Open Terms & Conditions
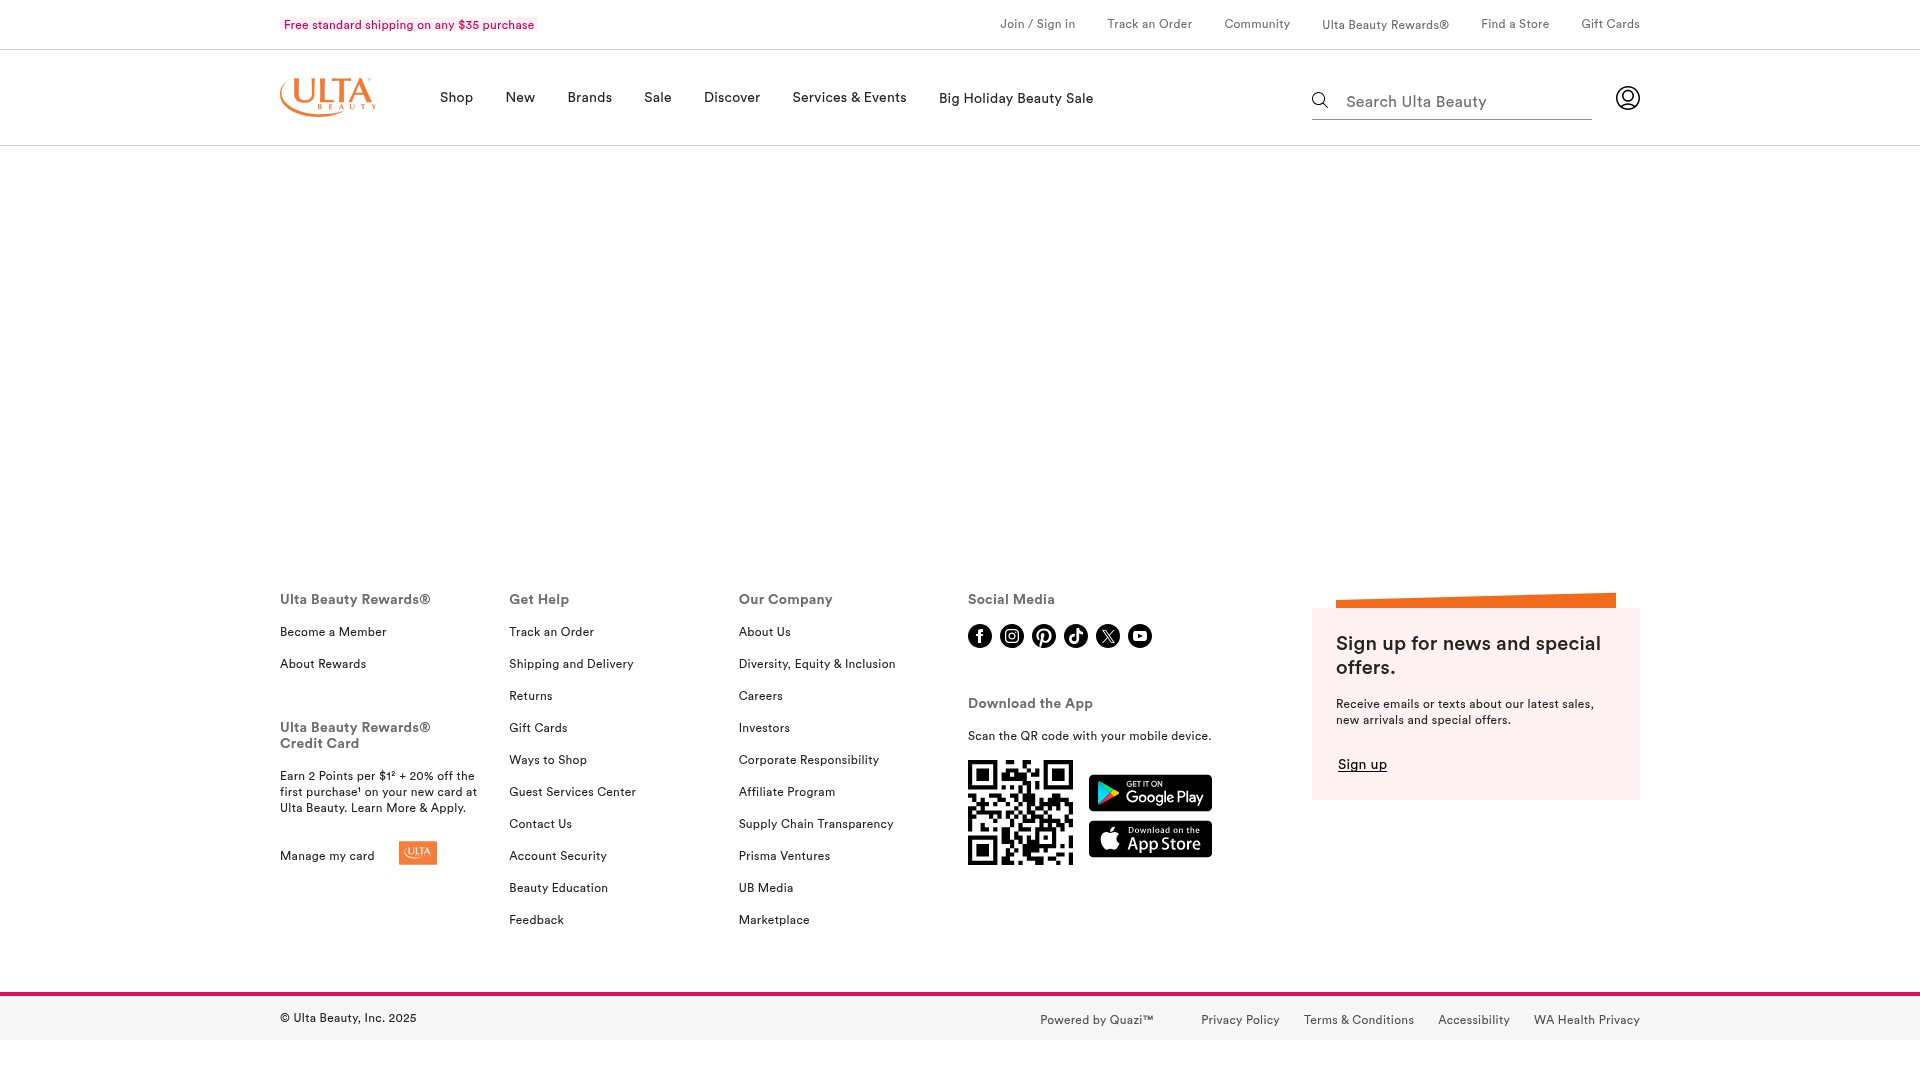This screenshot has height=1080, width=1920. coord(1359,1020)
